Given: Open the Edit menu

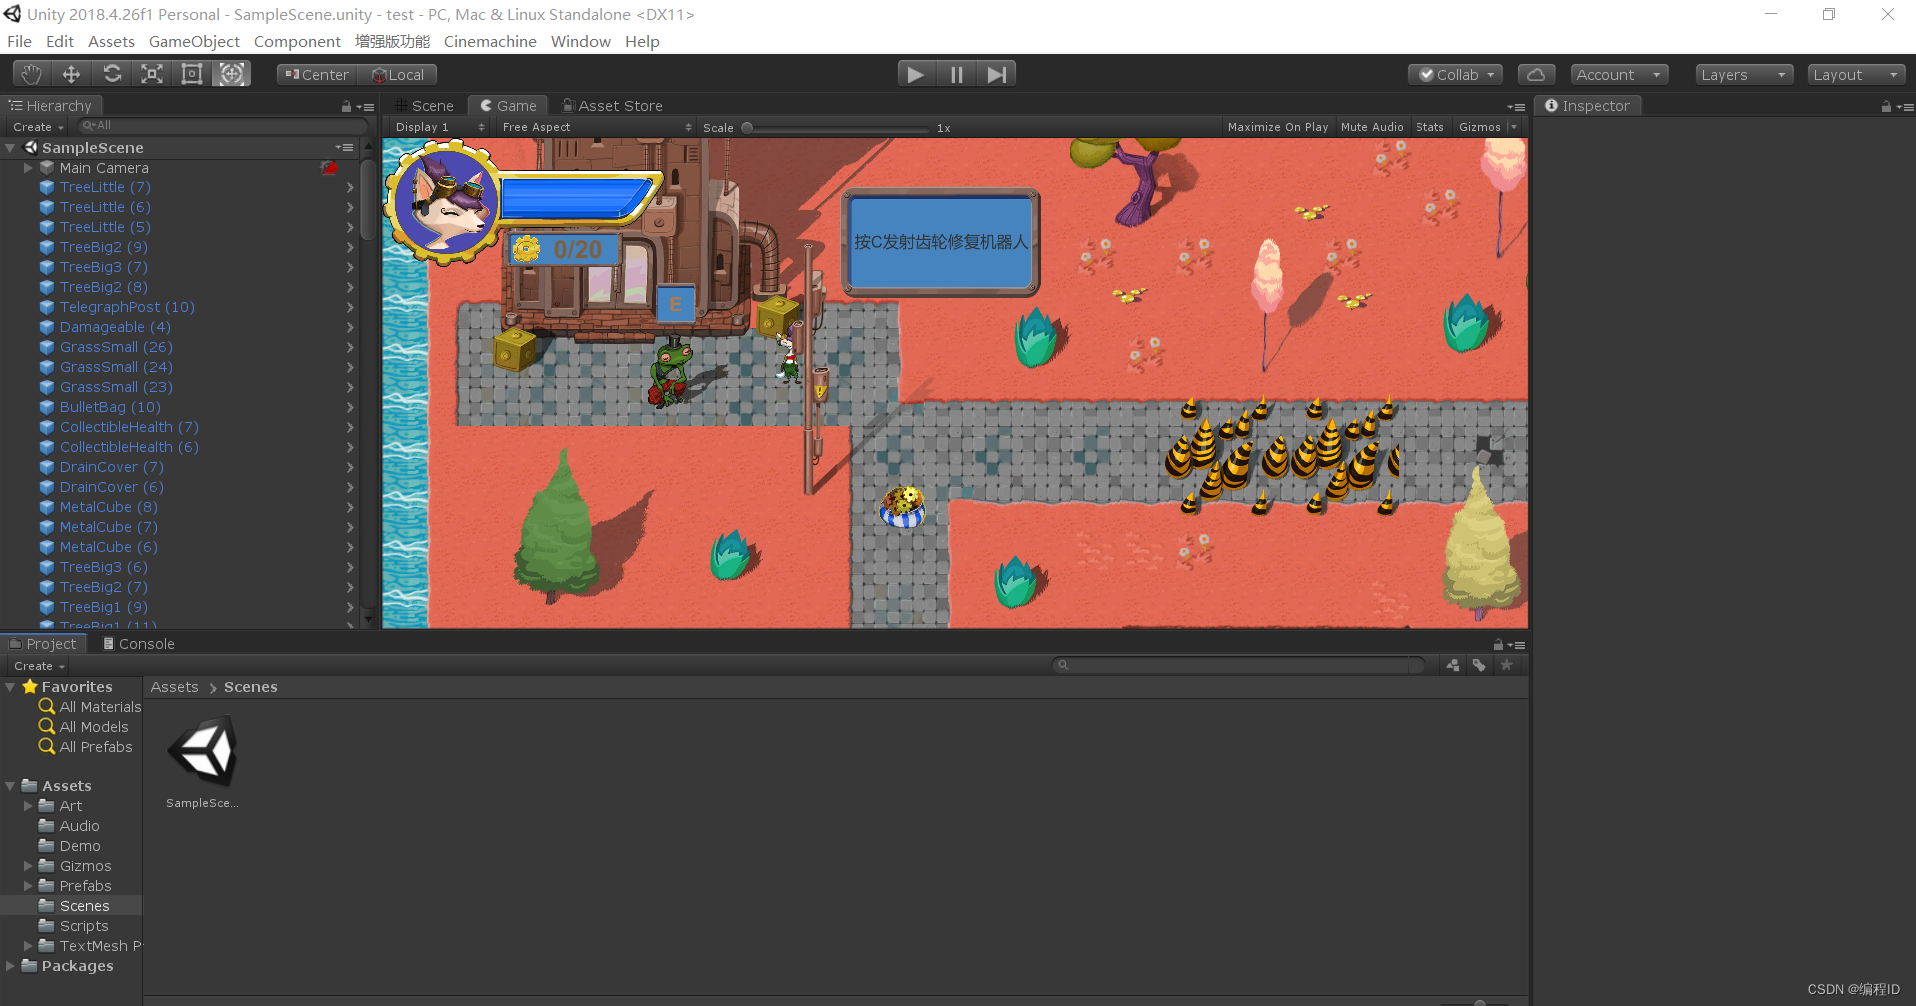Looking at the screenshot, I should point(60,41).
